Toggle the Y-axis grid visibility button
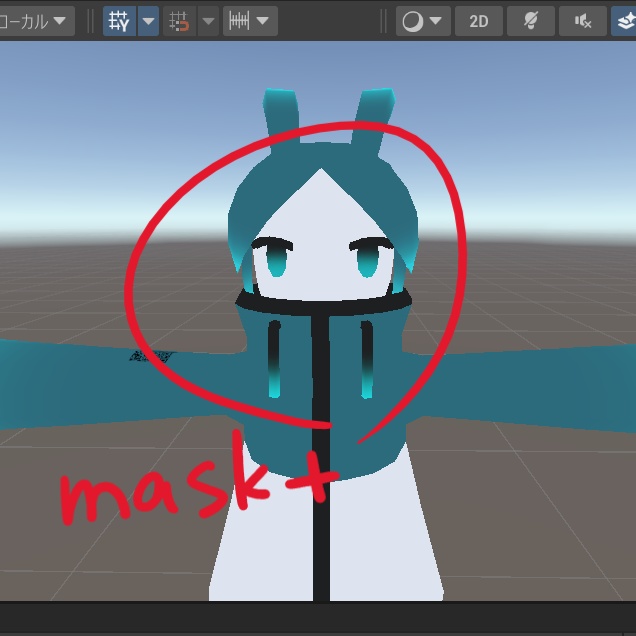This screenshot has width=636, height=636. (119, 21)
